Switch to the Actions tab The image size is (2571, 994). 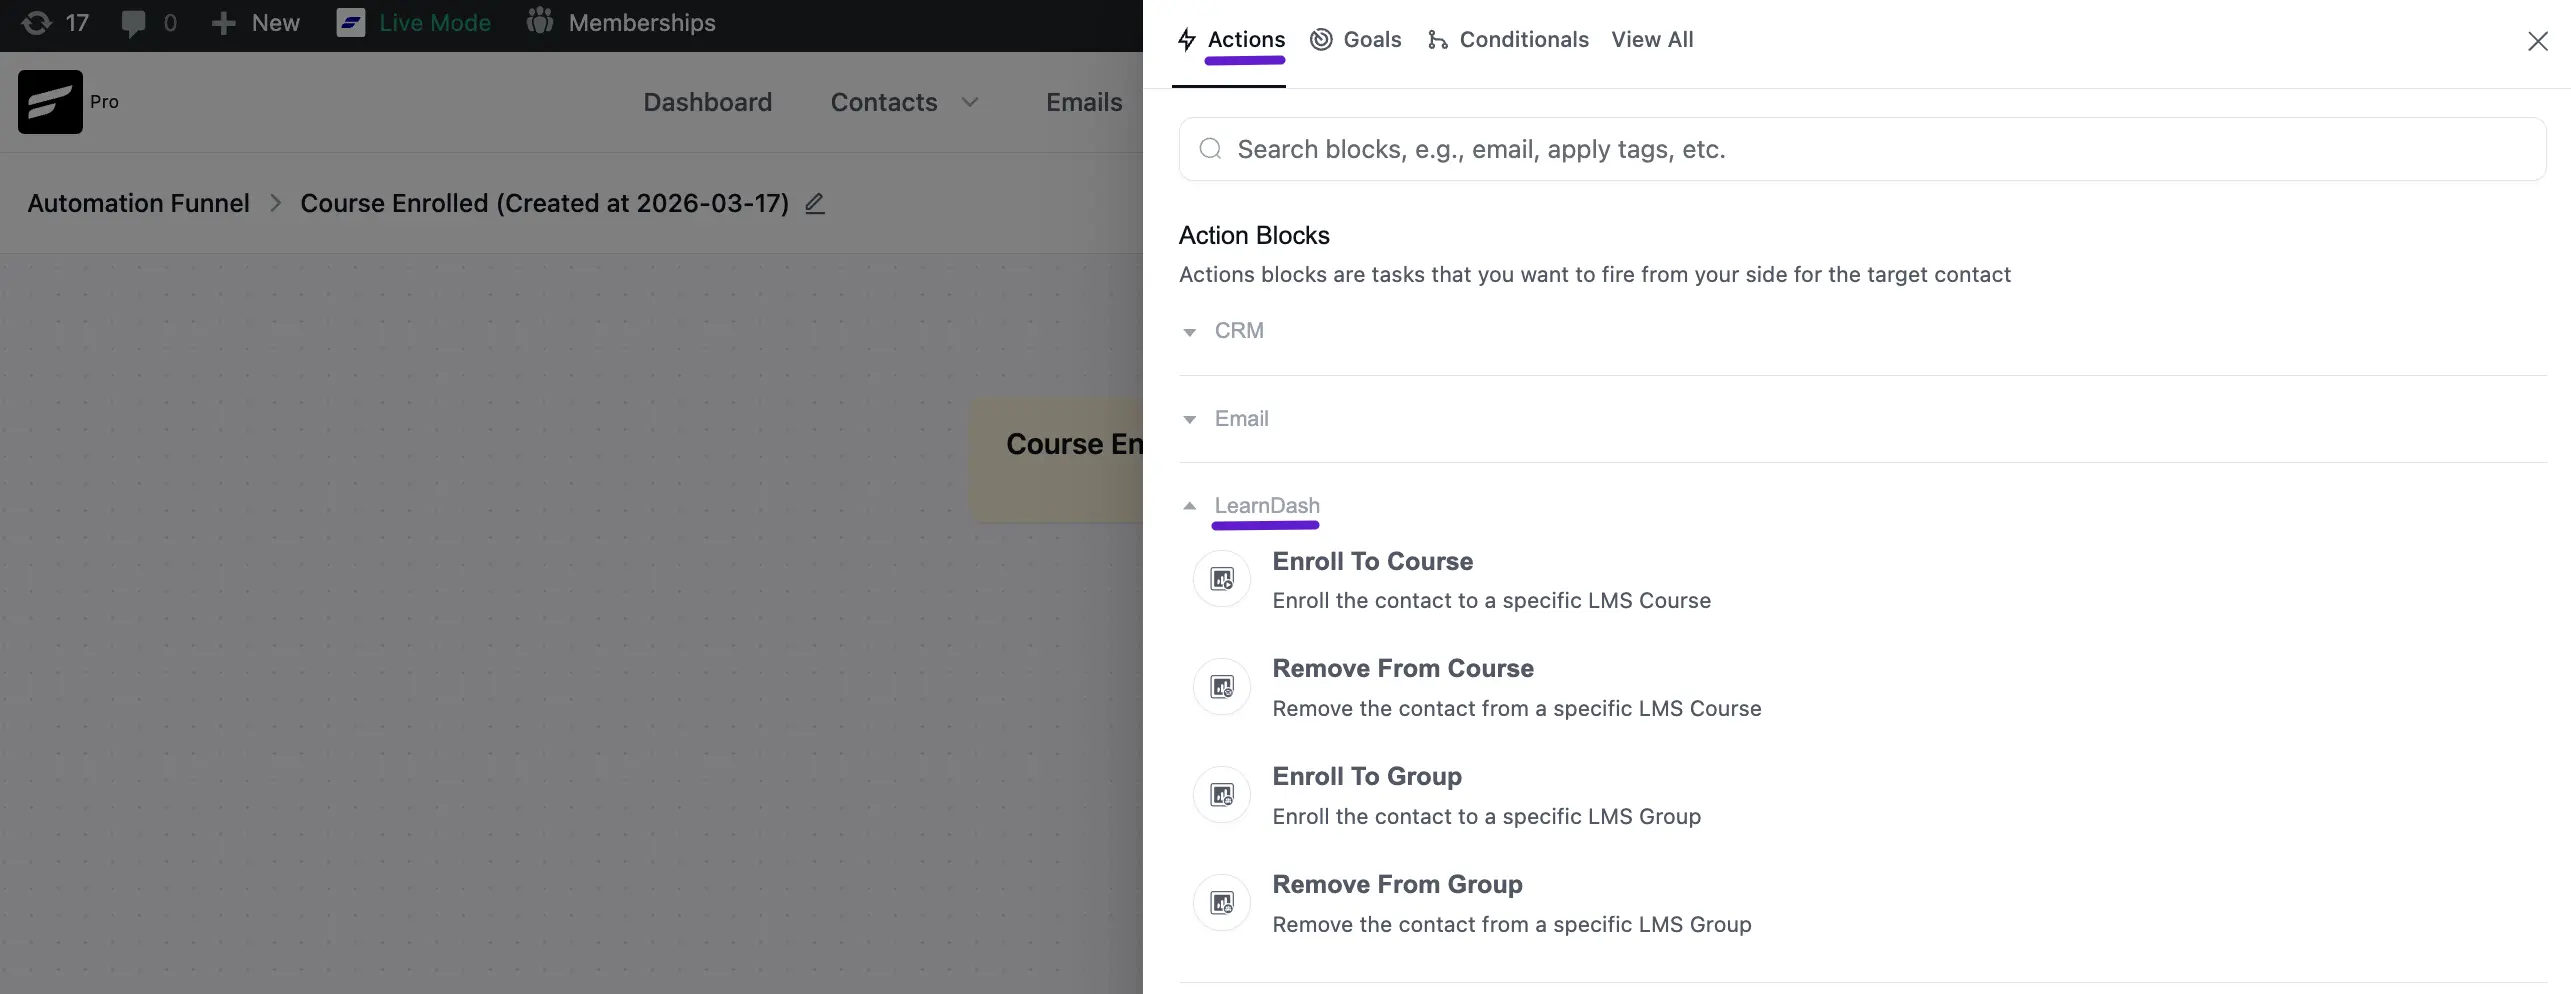tap(1231, 40)
